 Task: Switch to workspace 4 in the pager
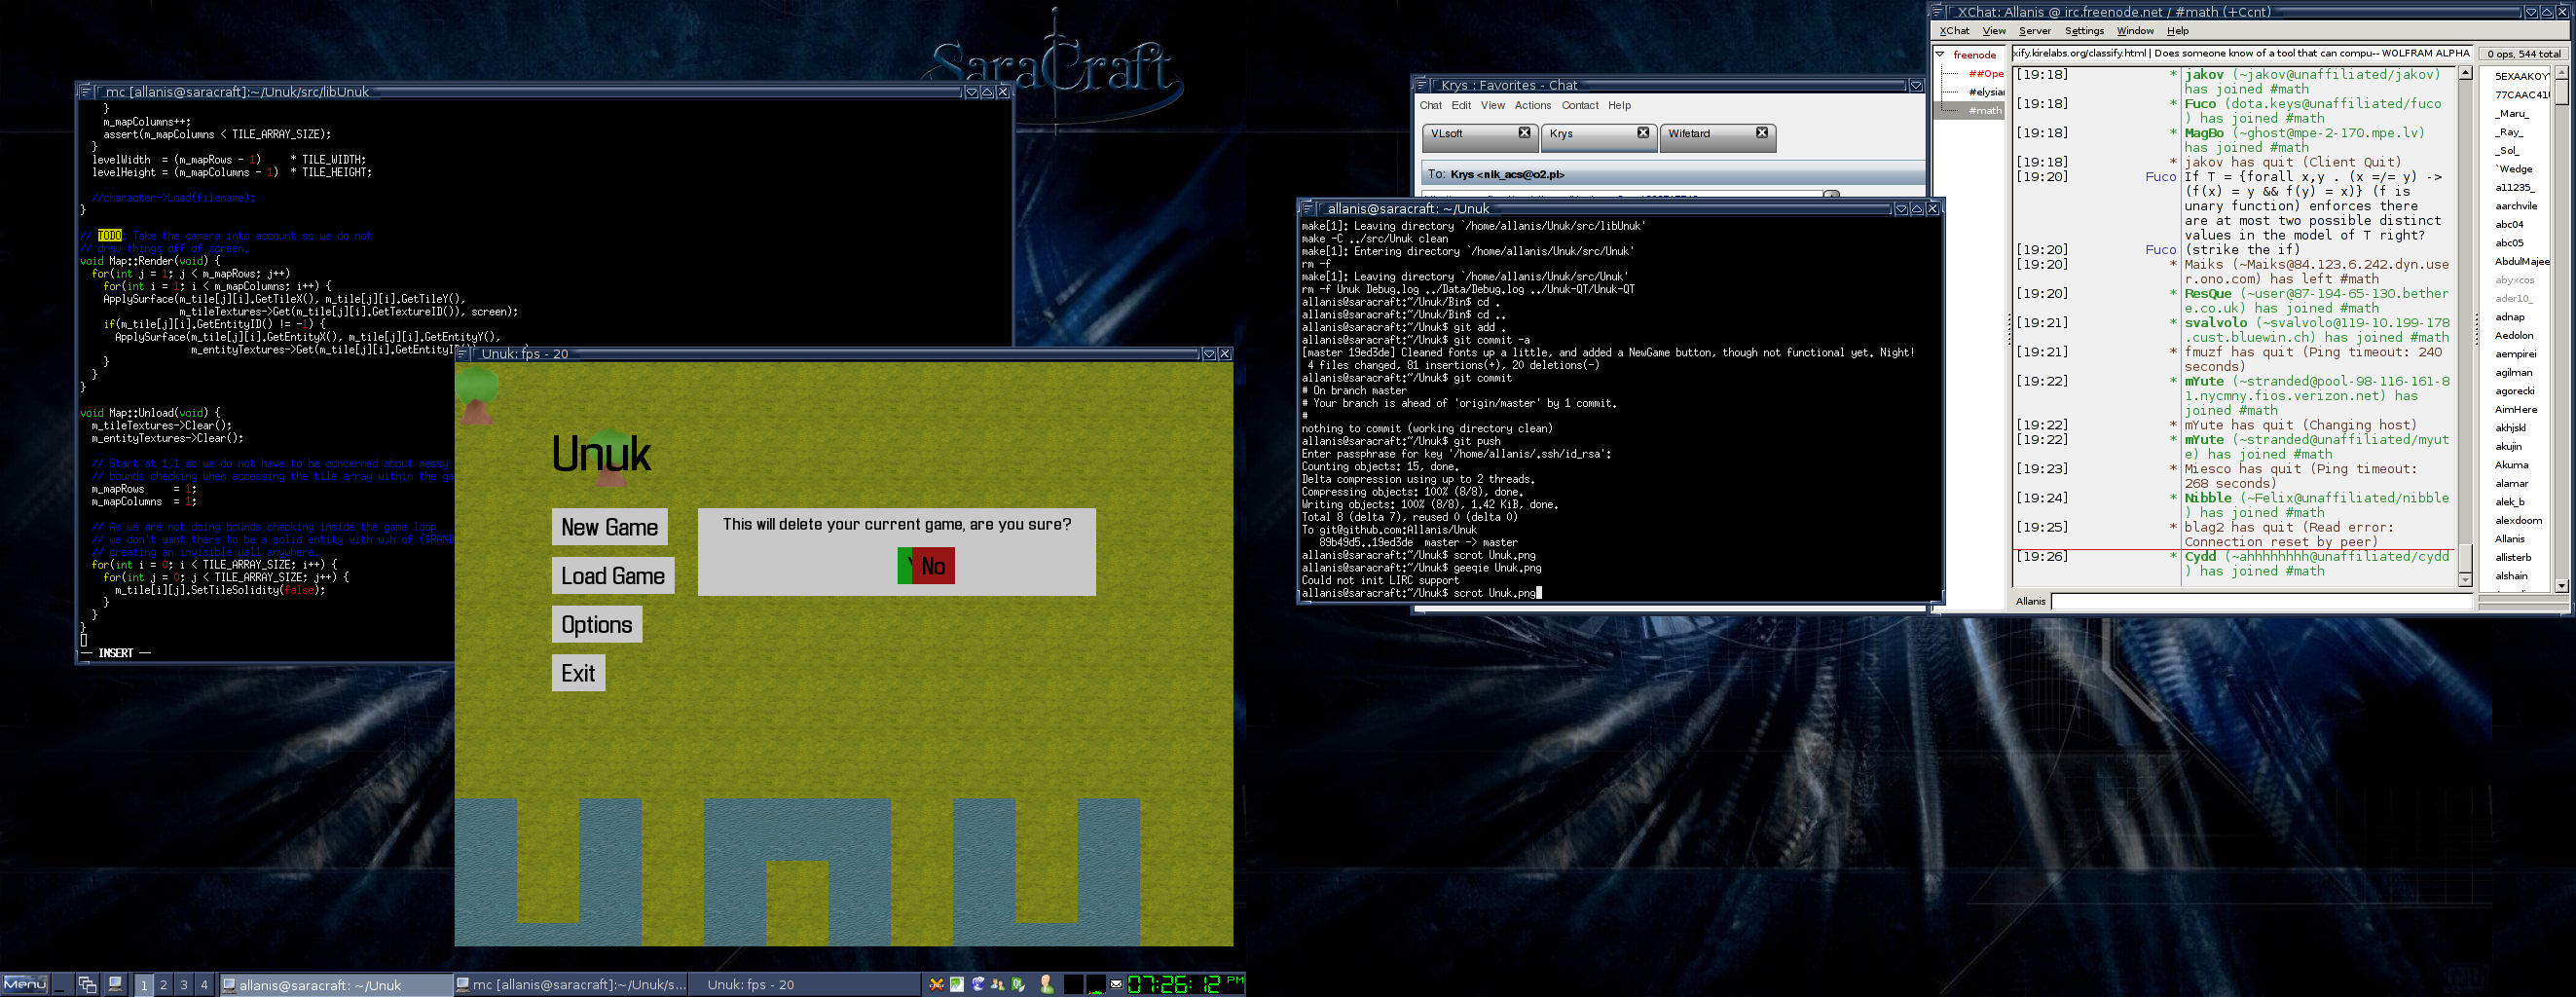coord(204,985)
